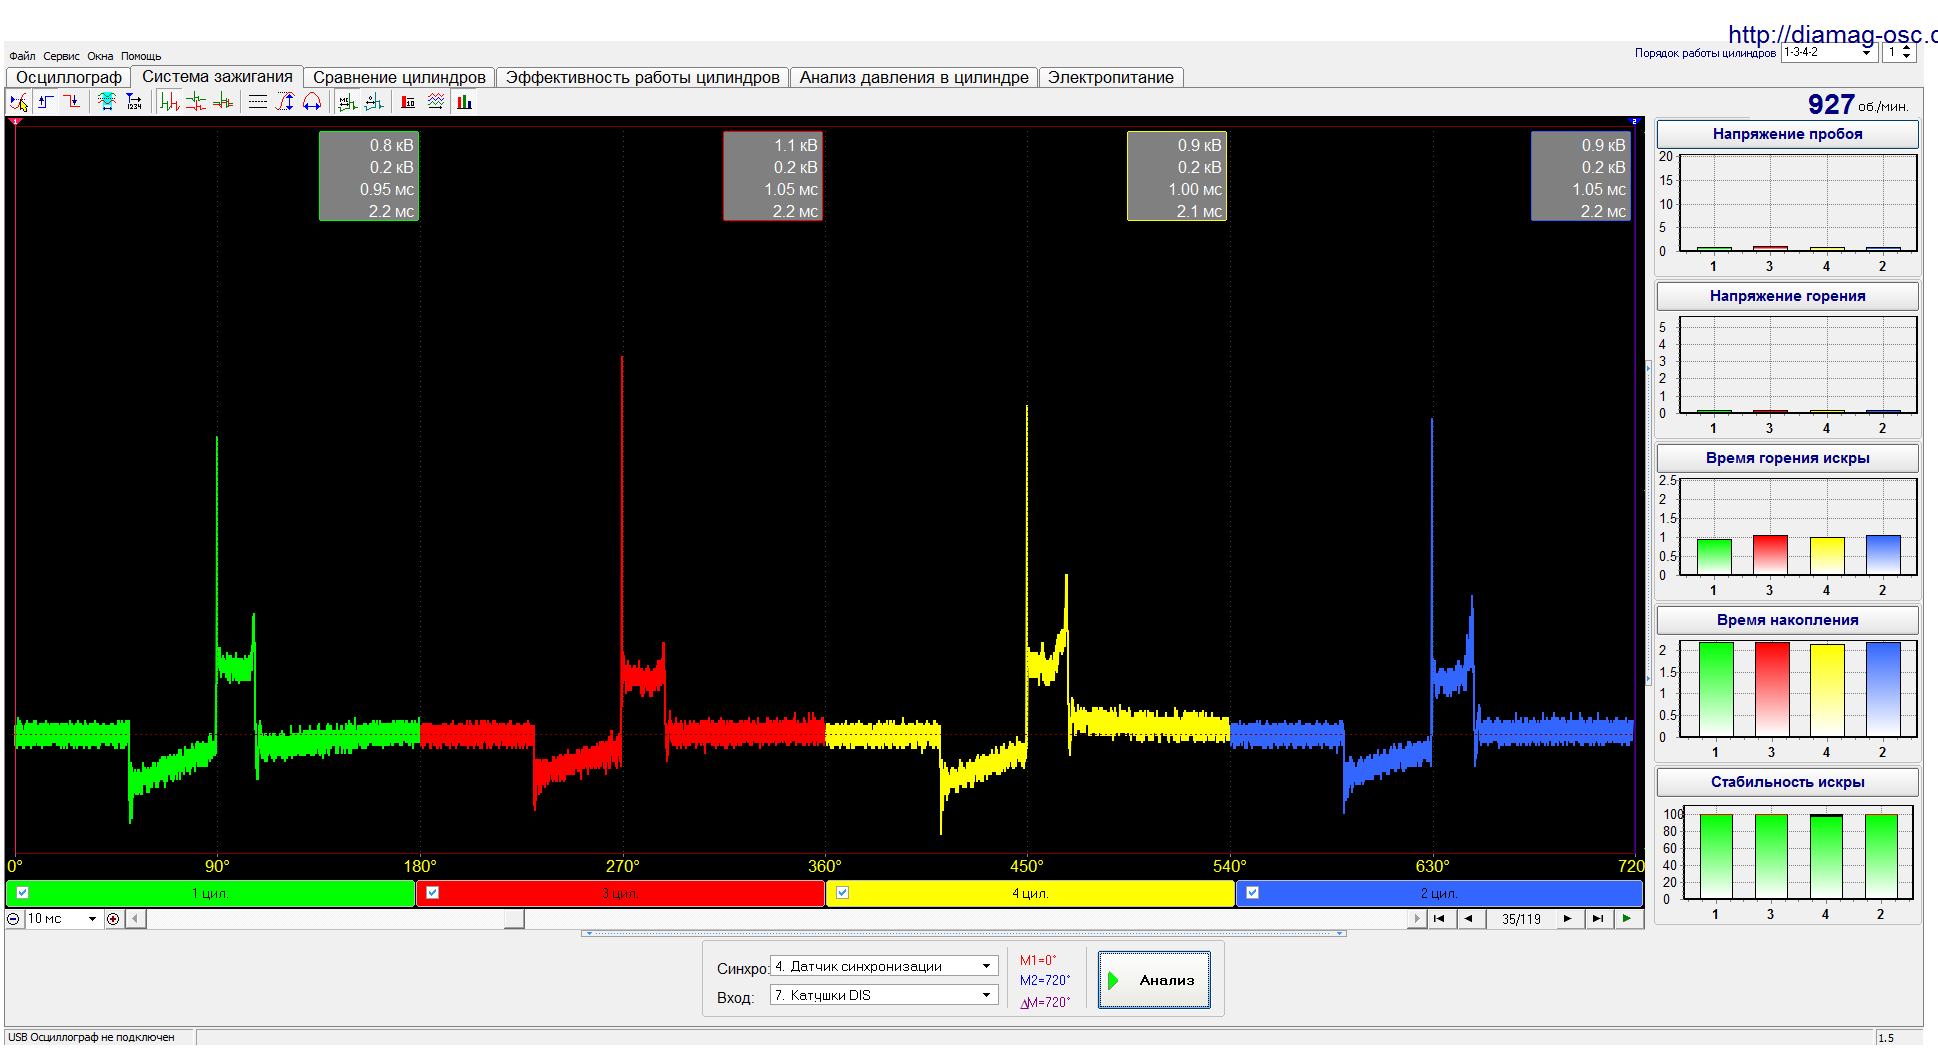1938x1050 pixels.
Task: Switch to the Электропитание tab
Action: (x=1111, y=77)
